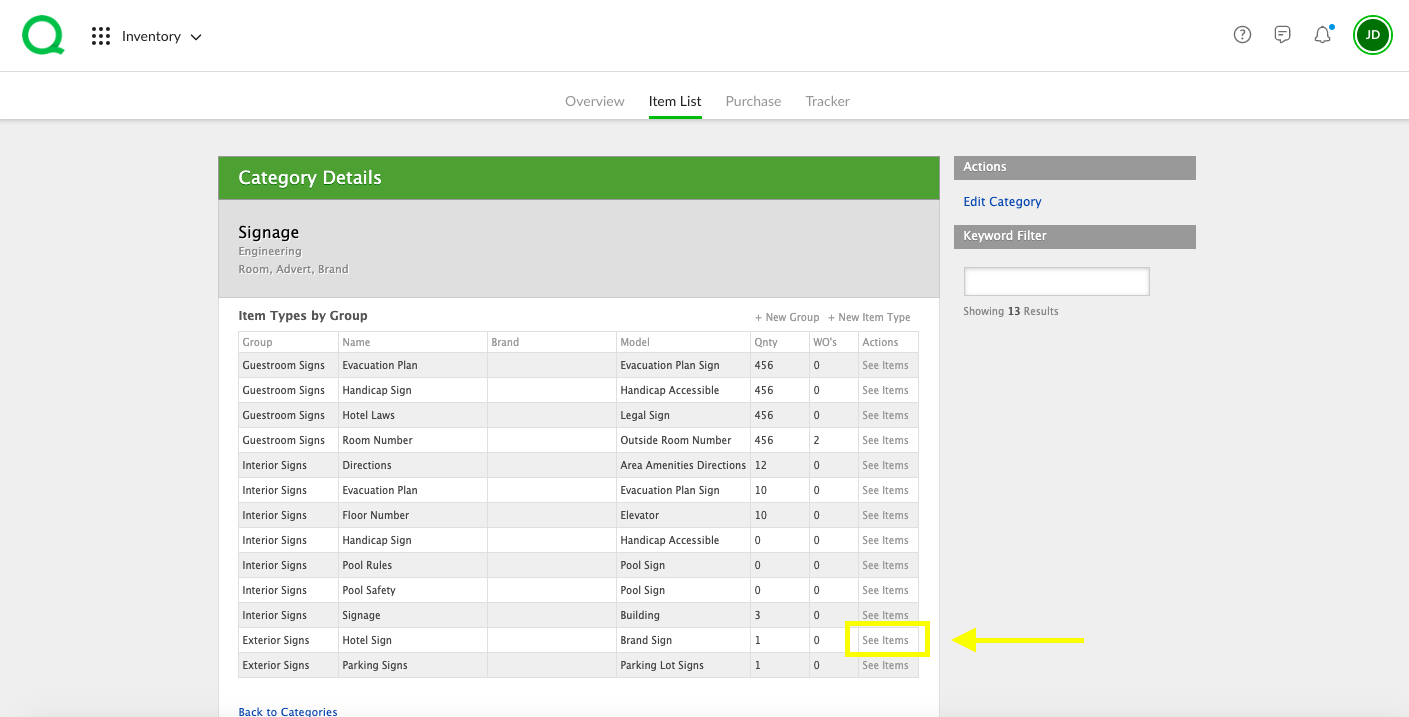See Items for the Room Number row
This screenshot has height=717, width=1409.
pyautogui.click(x=885, y=440)
